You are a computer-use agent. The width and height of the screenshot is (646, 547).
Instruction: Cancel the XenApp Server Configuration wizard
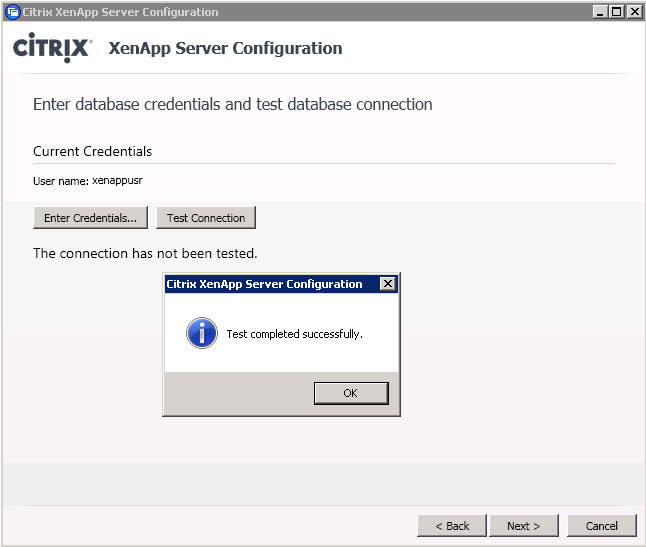pyautogui.click(x=602, y=526)
